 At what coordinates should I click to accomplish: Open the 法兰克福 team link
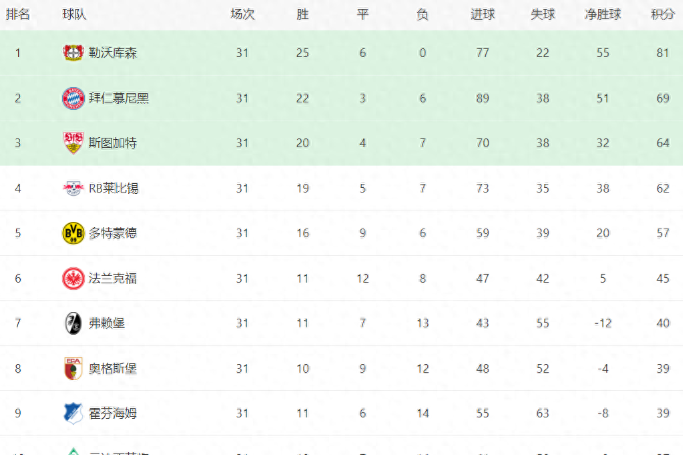click(x=112, y=277)
